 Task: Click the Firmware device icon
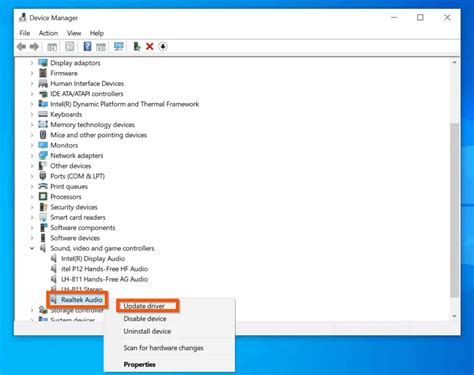point(43,73)
